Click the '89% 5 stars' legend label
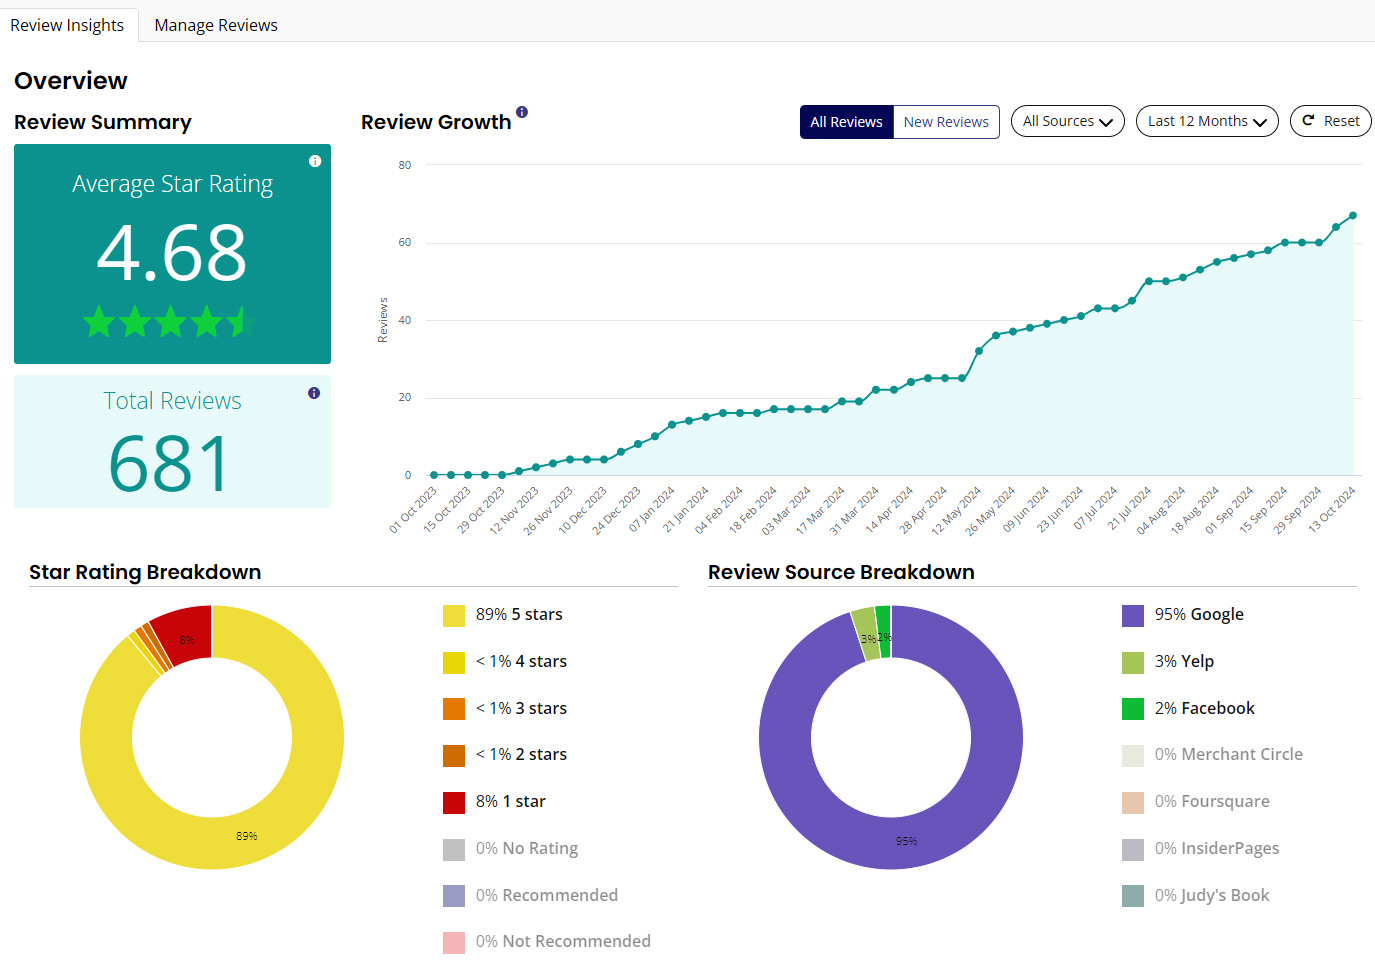This screenshot has width=1375, height=969. coord(519,614)
